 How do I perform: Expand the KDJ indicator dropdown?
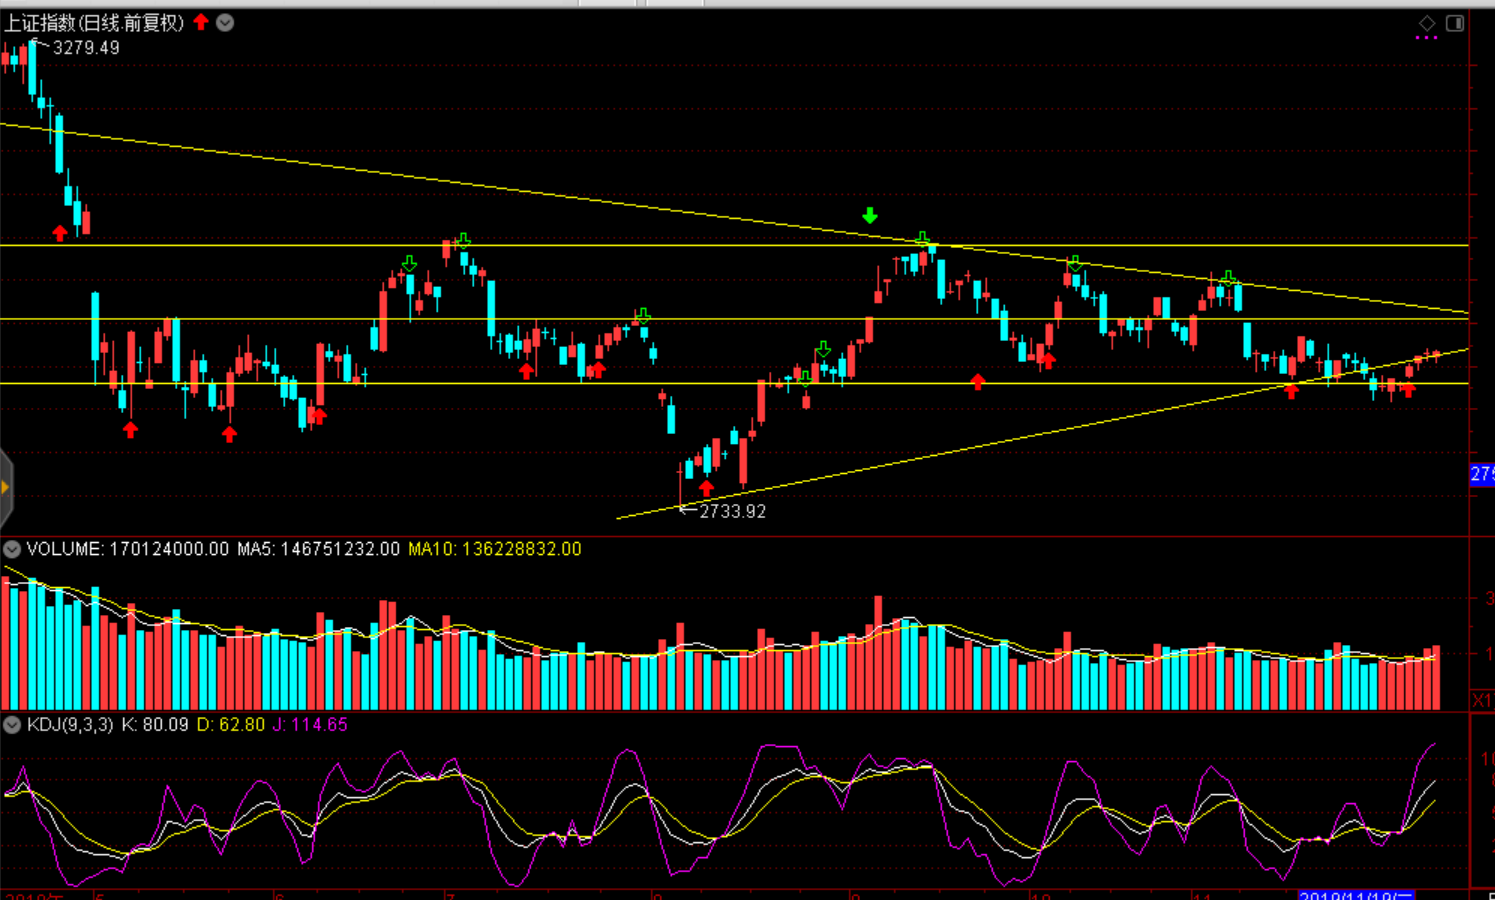[x=12, y=725]
